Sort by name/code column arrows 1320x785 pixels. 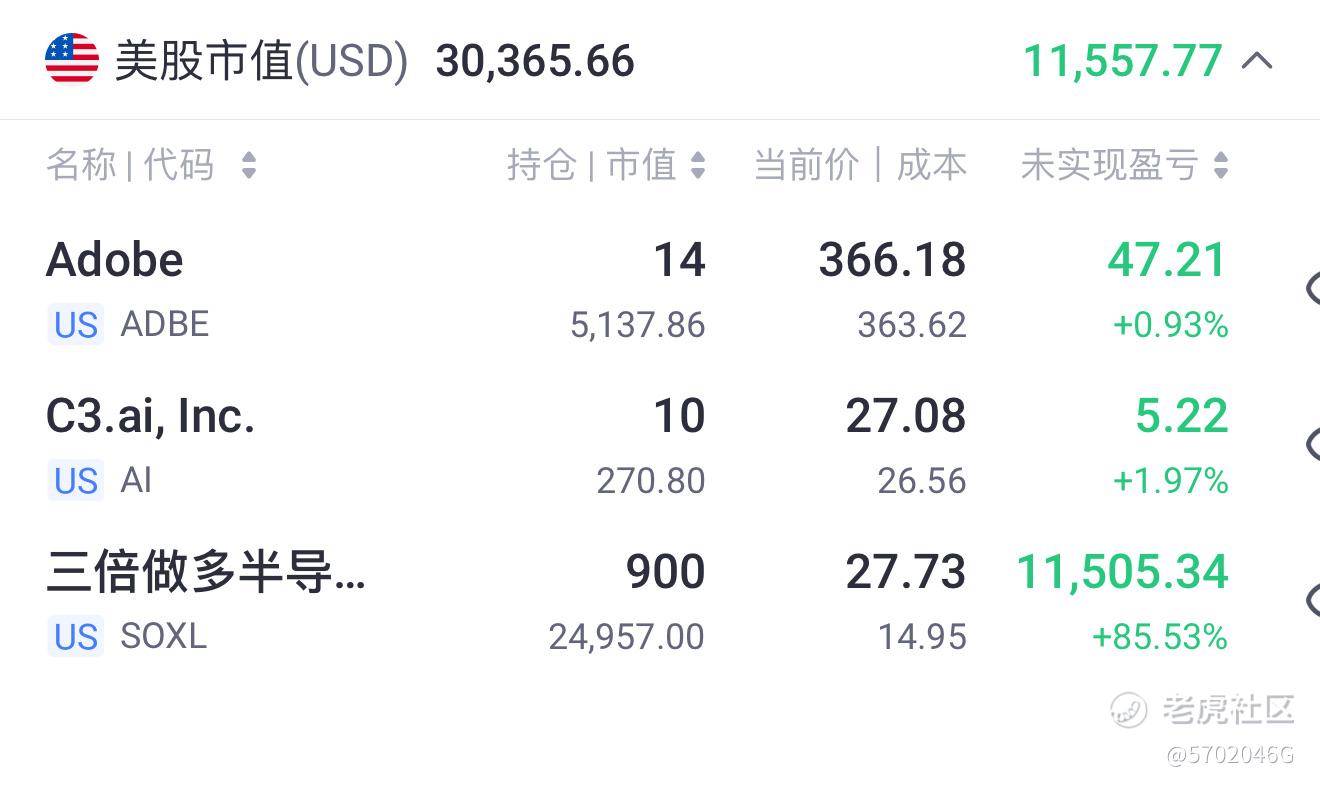click(x=249, y=165)
